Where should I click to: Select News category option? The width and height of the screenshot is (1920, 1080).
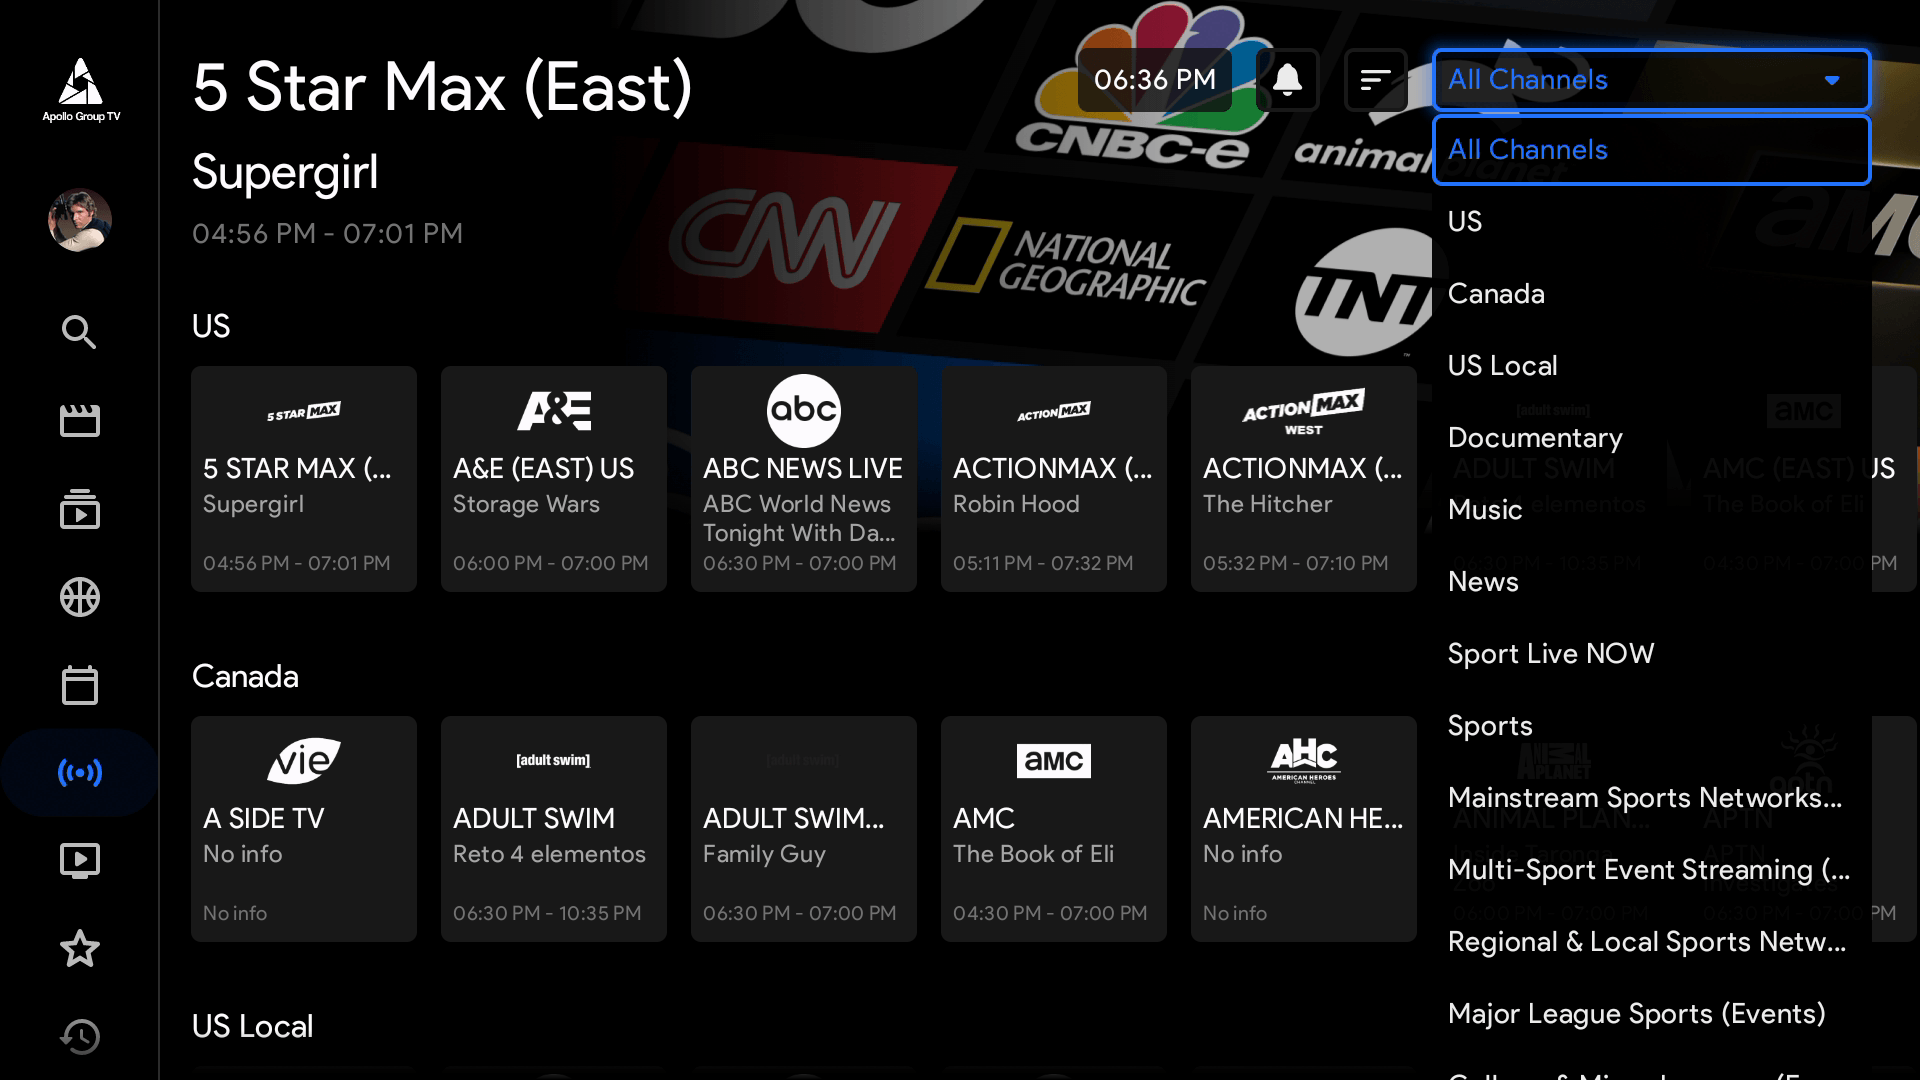click(1652, 582)
